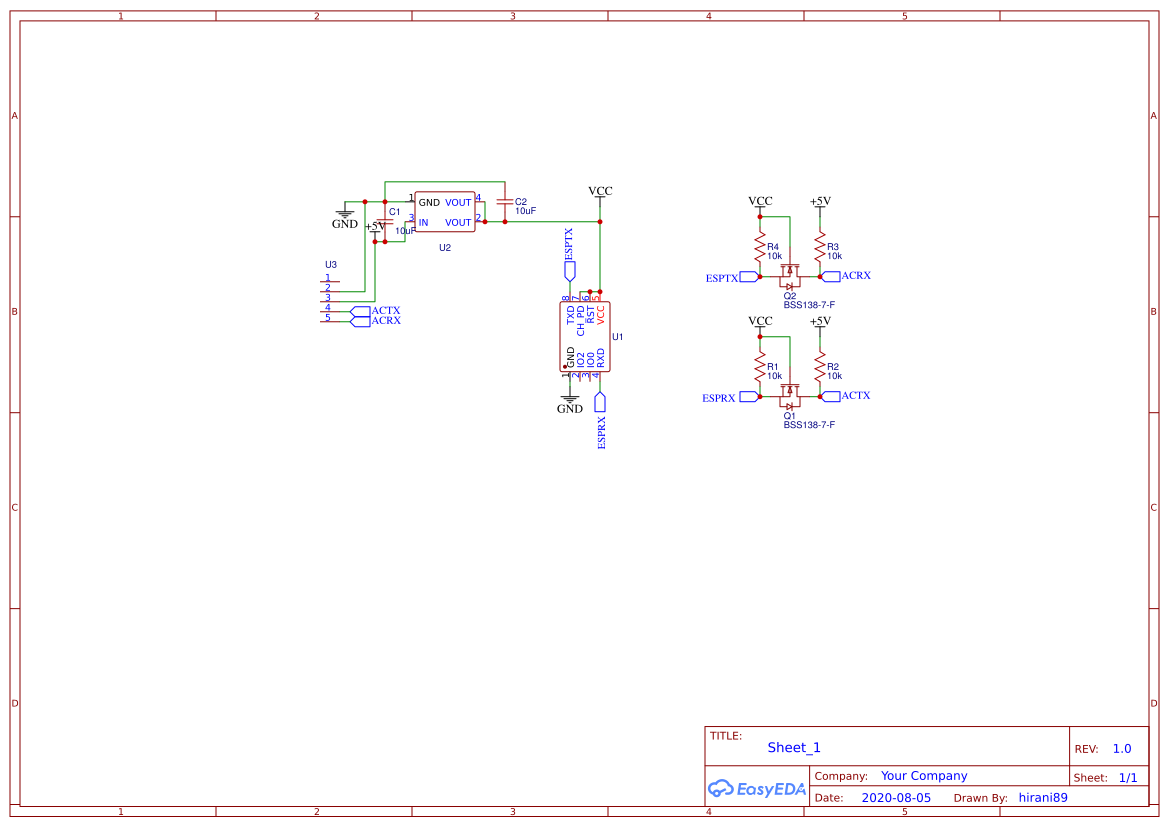Click the red VCC pin label inside U1
The image size is (1169, 827).
601,315
